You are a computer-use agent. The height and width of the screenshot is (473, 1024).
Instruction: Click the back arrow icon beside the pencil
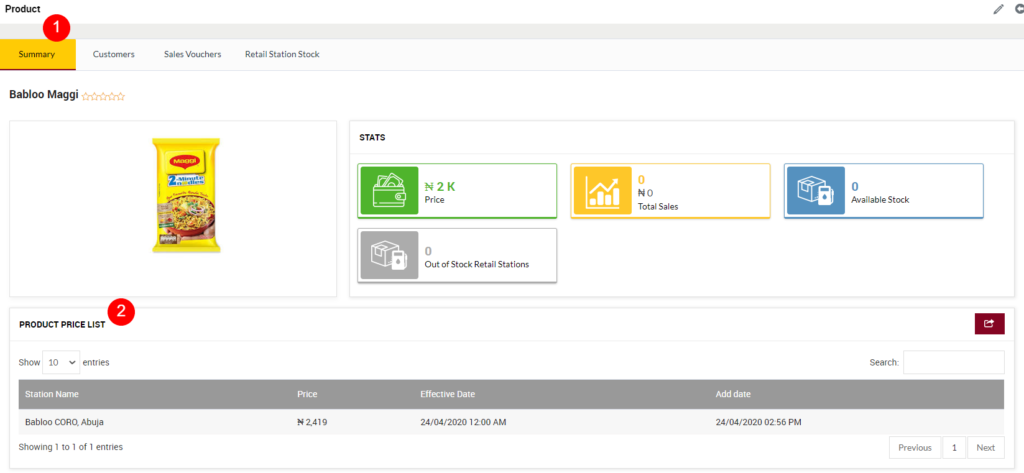[1019, 9]
